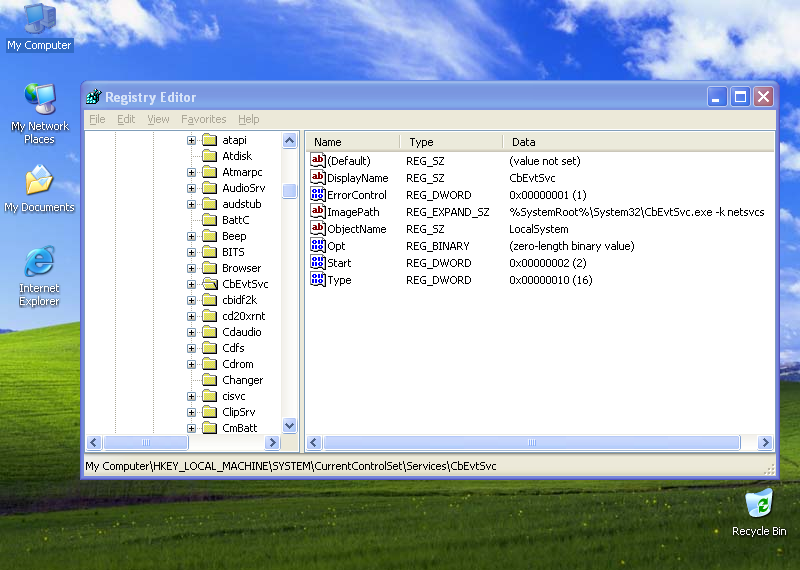Click the atapi folder icon
800x570 pixels.
(x=210, y=140)
